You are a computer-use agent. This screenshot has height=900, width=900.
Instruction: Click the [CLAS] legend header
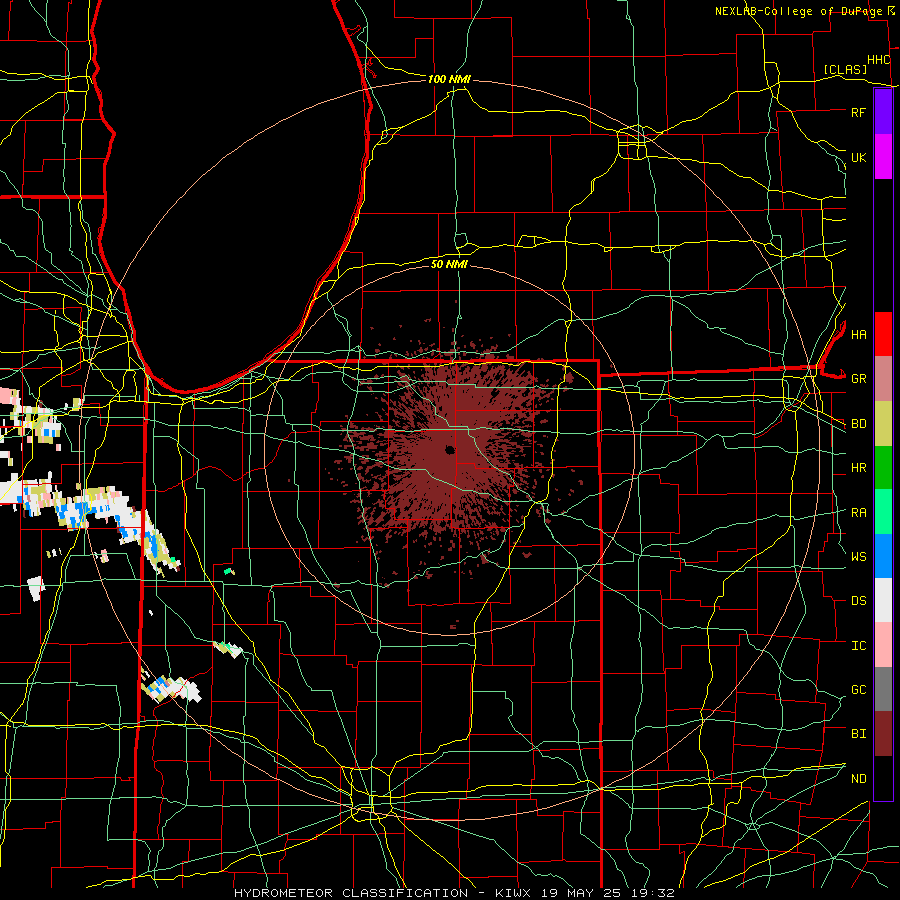point(845,69)
